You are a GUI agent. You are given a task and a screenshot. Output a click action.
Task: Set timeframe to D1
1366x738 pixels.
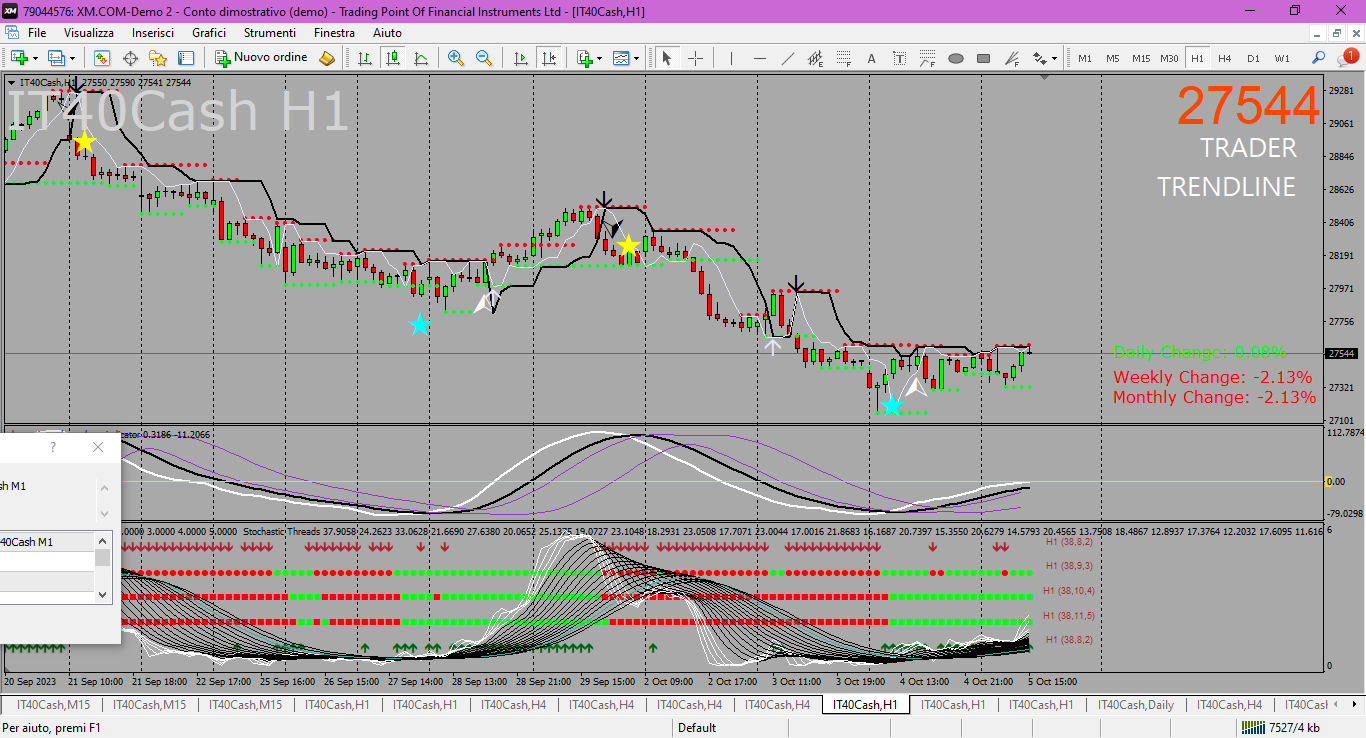point(1253,58)
